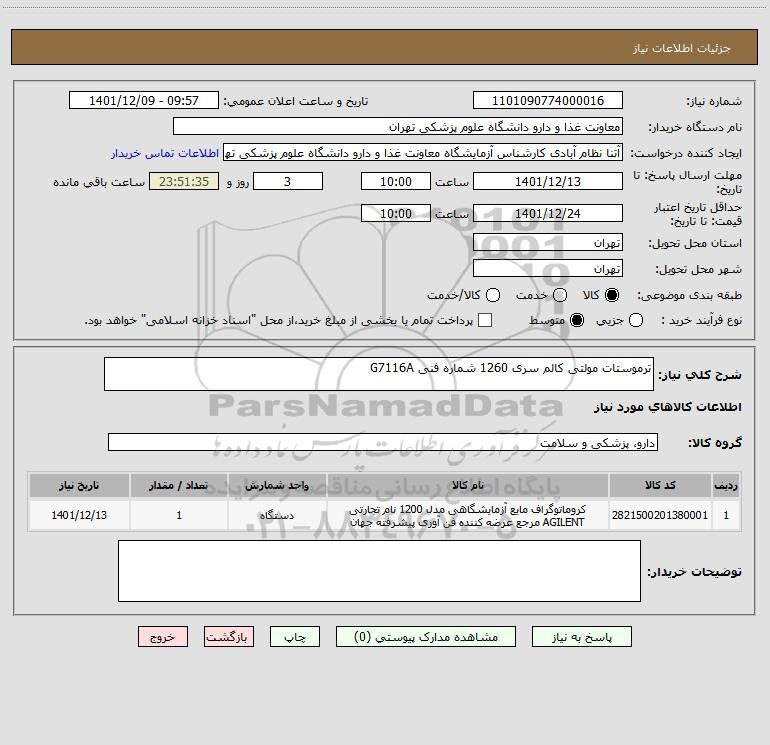Select the خدمت radio button
The width and height of the screenshot is (770, 745).
[560, 295]
